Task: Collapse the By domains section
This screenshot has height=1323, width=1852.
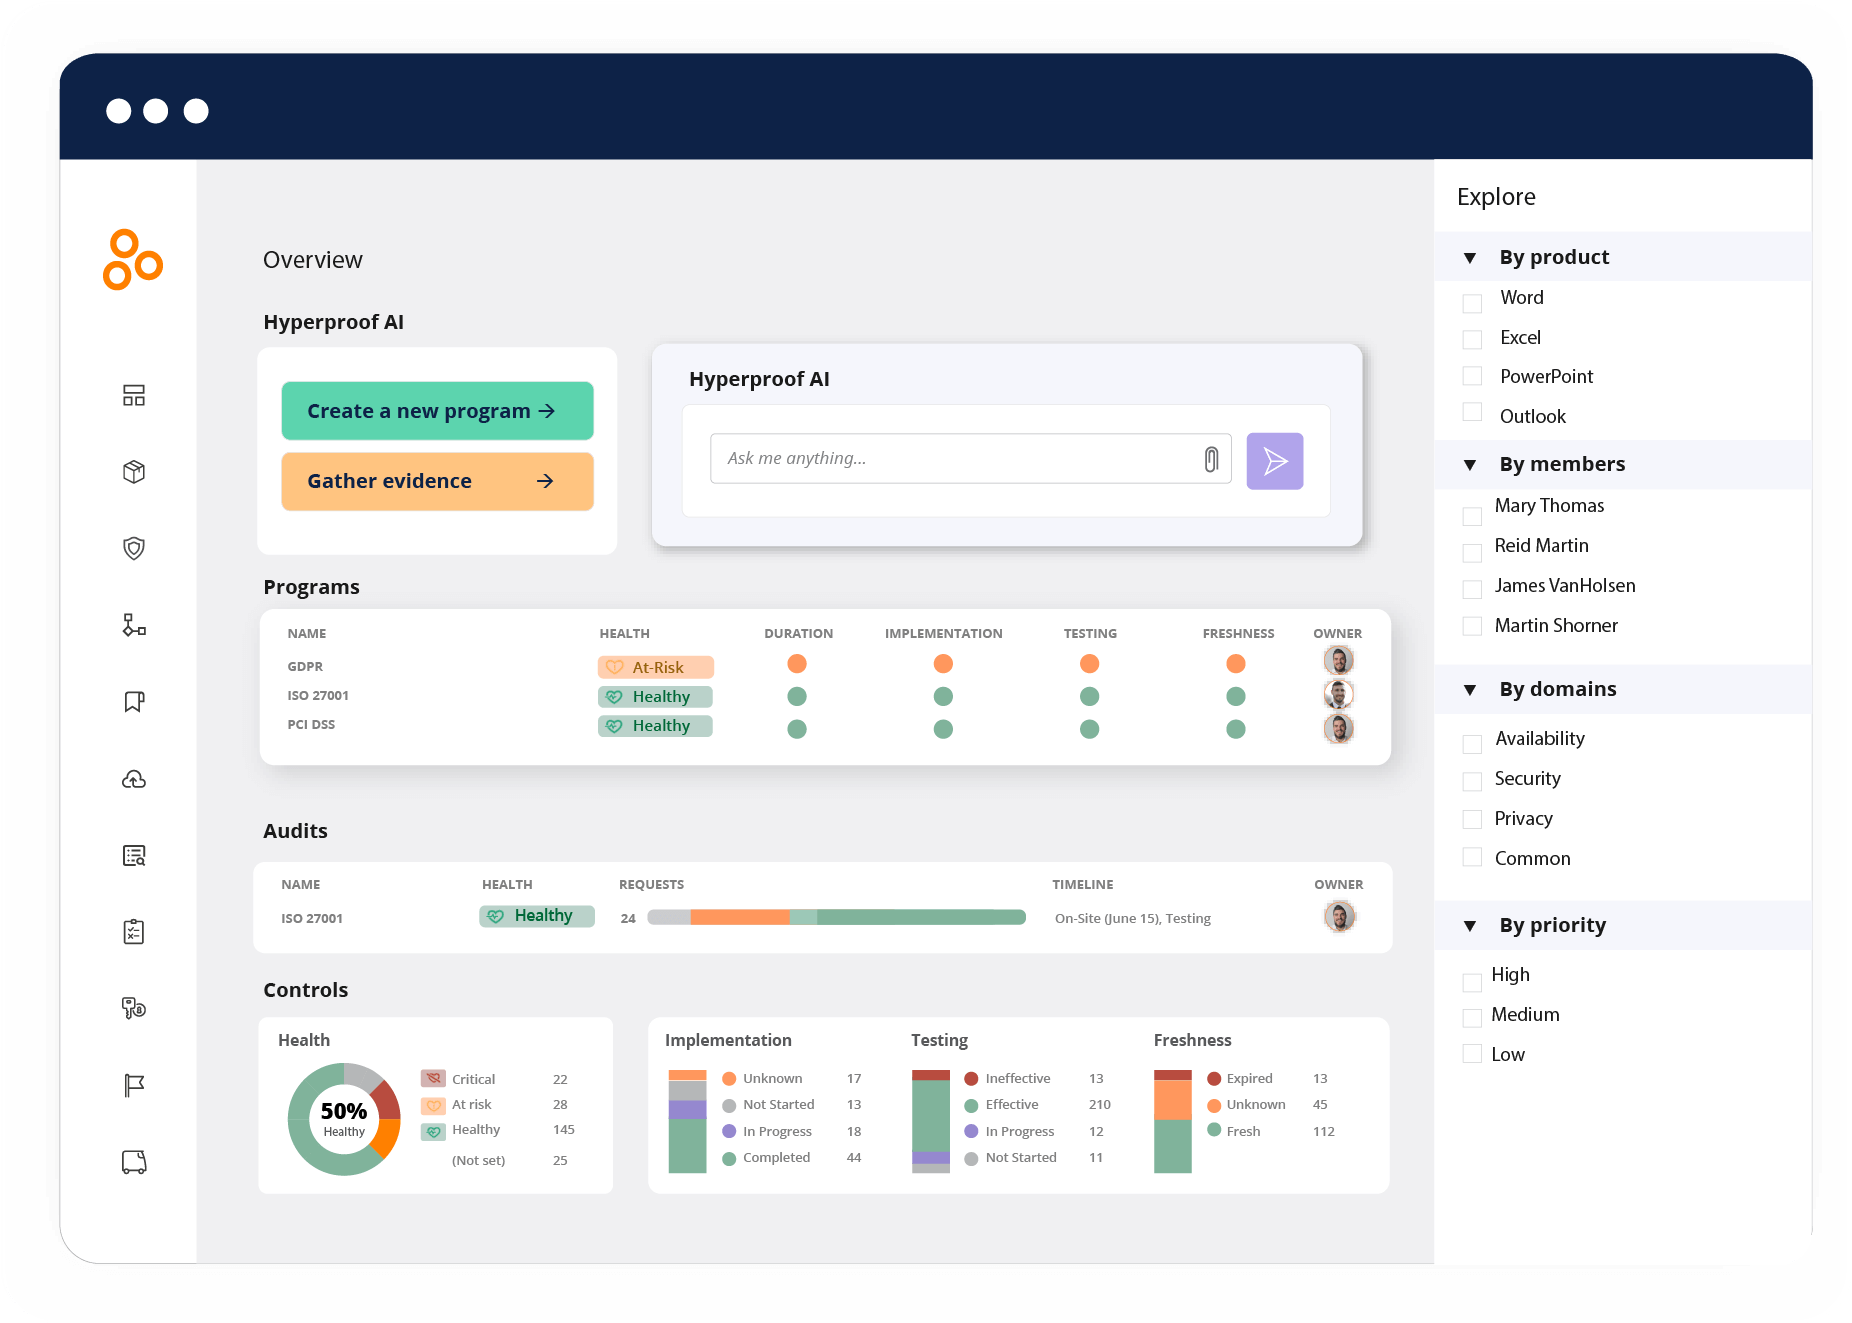Action: click(x=1469, y=689)
